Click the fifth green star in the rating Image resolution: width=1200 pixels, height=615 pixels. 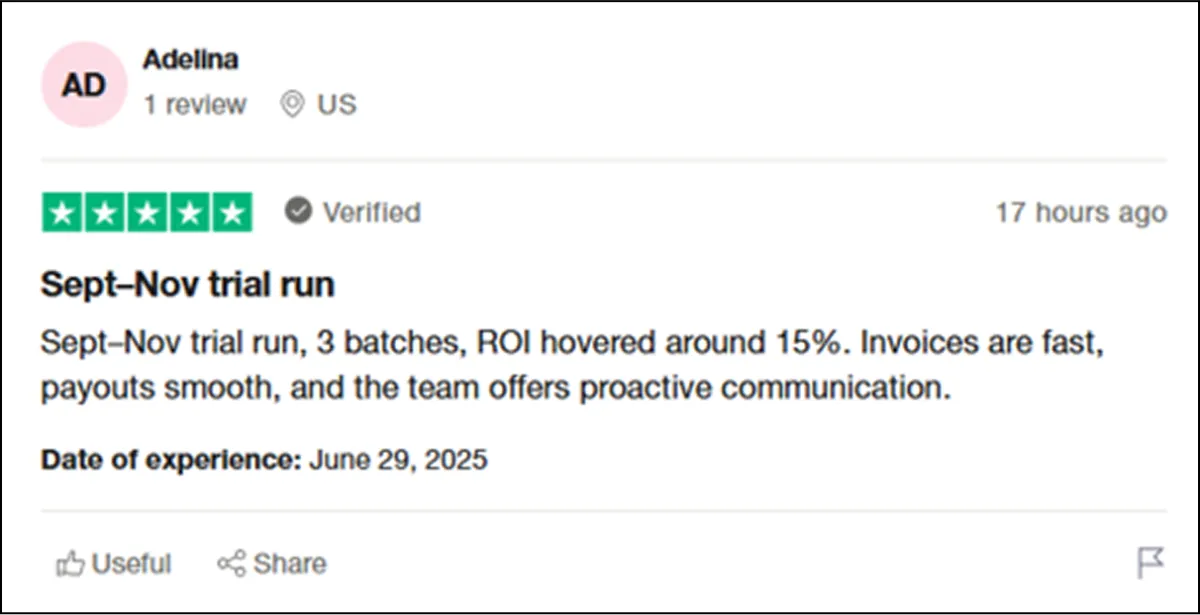tap(232, 212)
